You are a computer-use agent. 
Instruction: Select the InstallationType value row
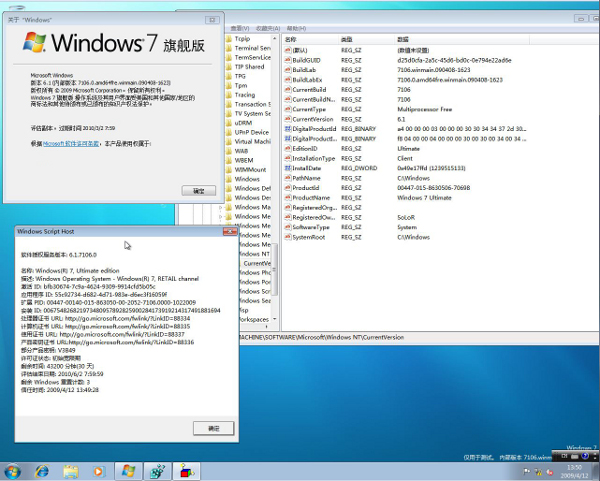click(406, 158)
